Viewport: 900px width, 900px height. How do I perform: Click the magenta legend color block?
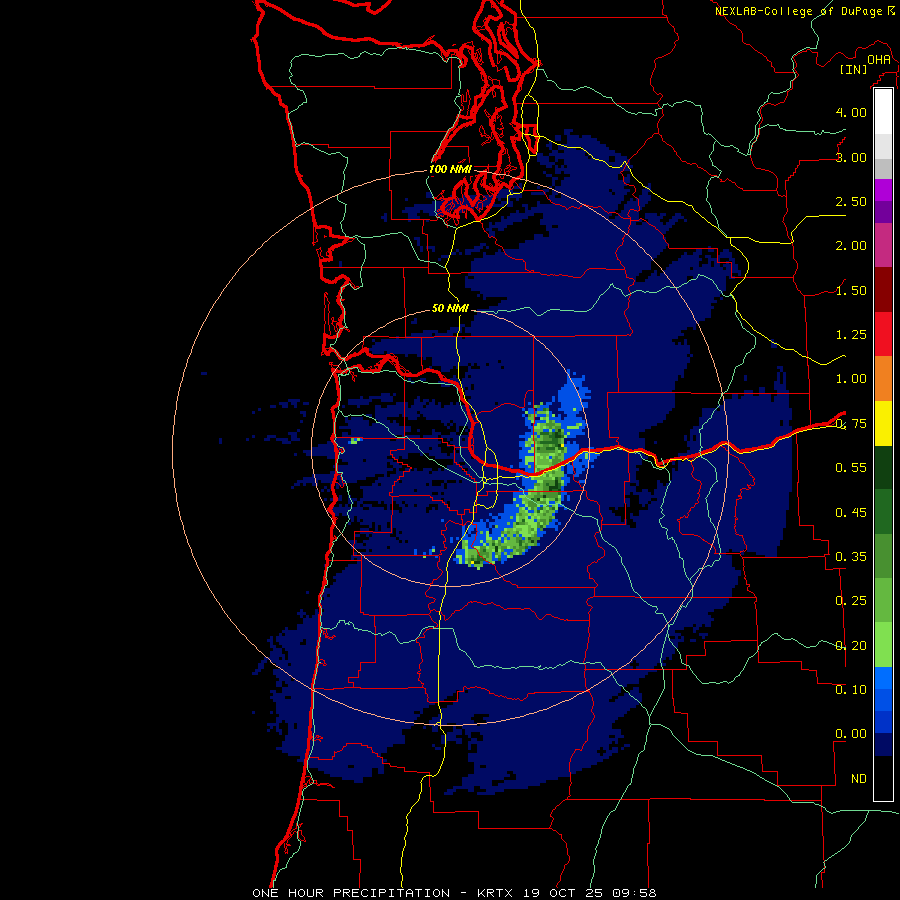883,189
